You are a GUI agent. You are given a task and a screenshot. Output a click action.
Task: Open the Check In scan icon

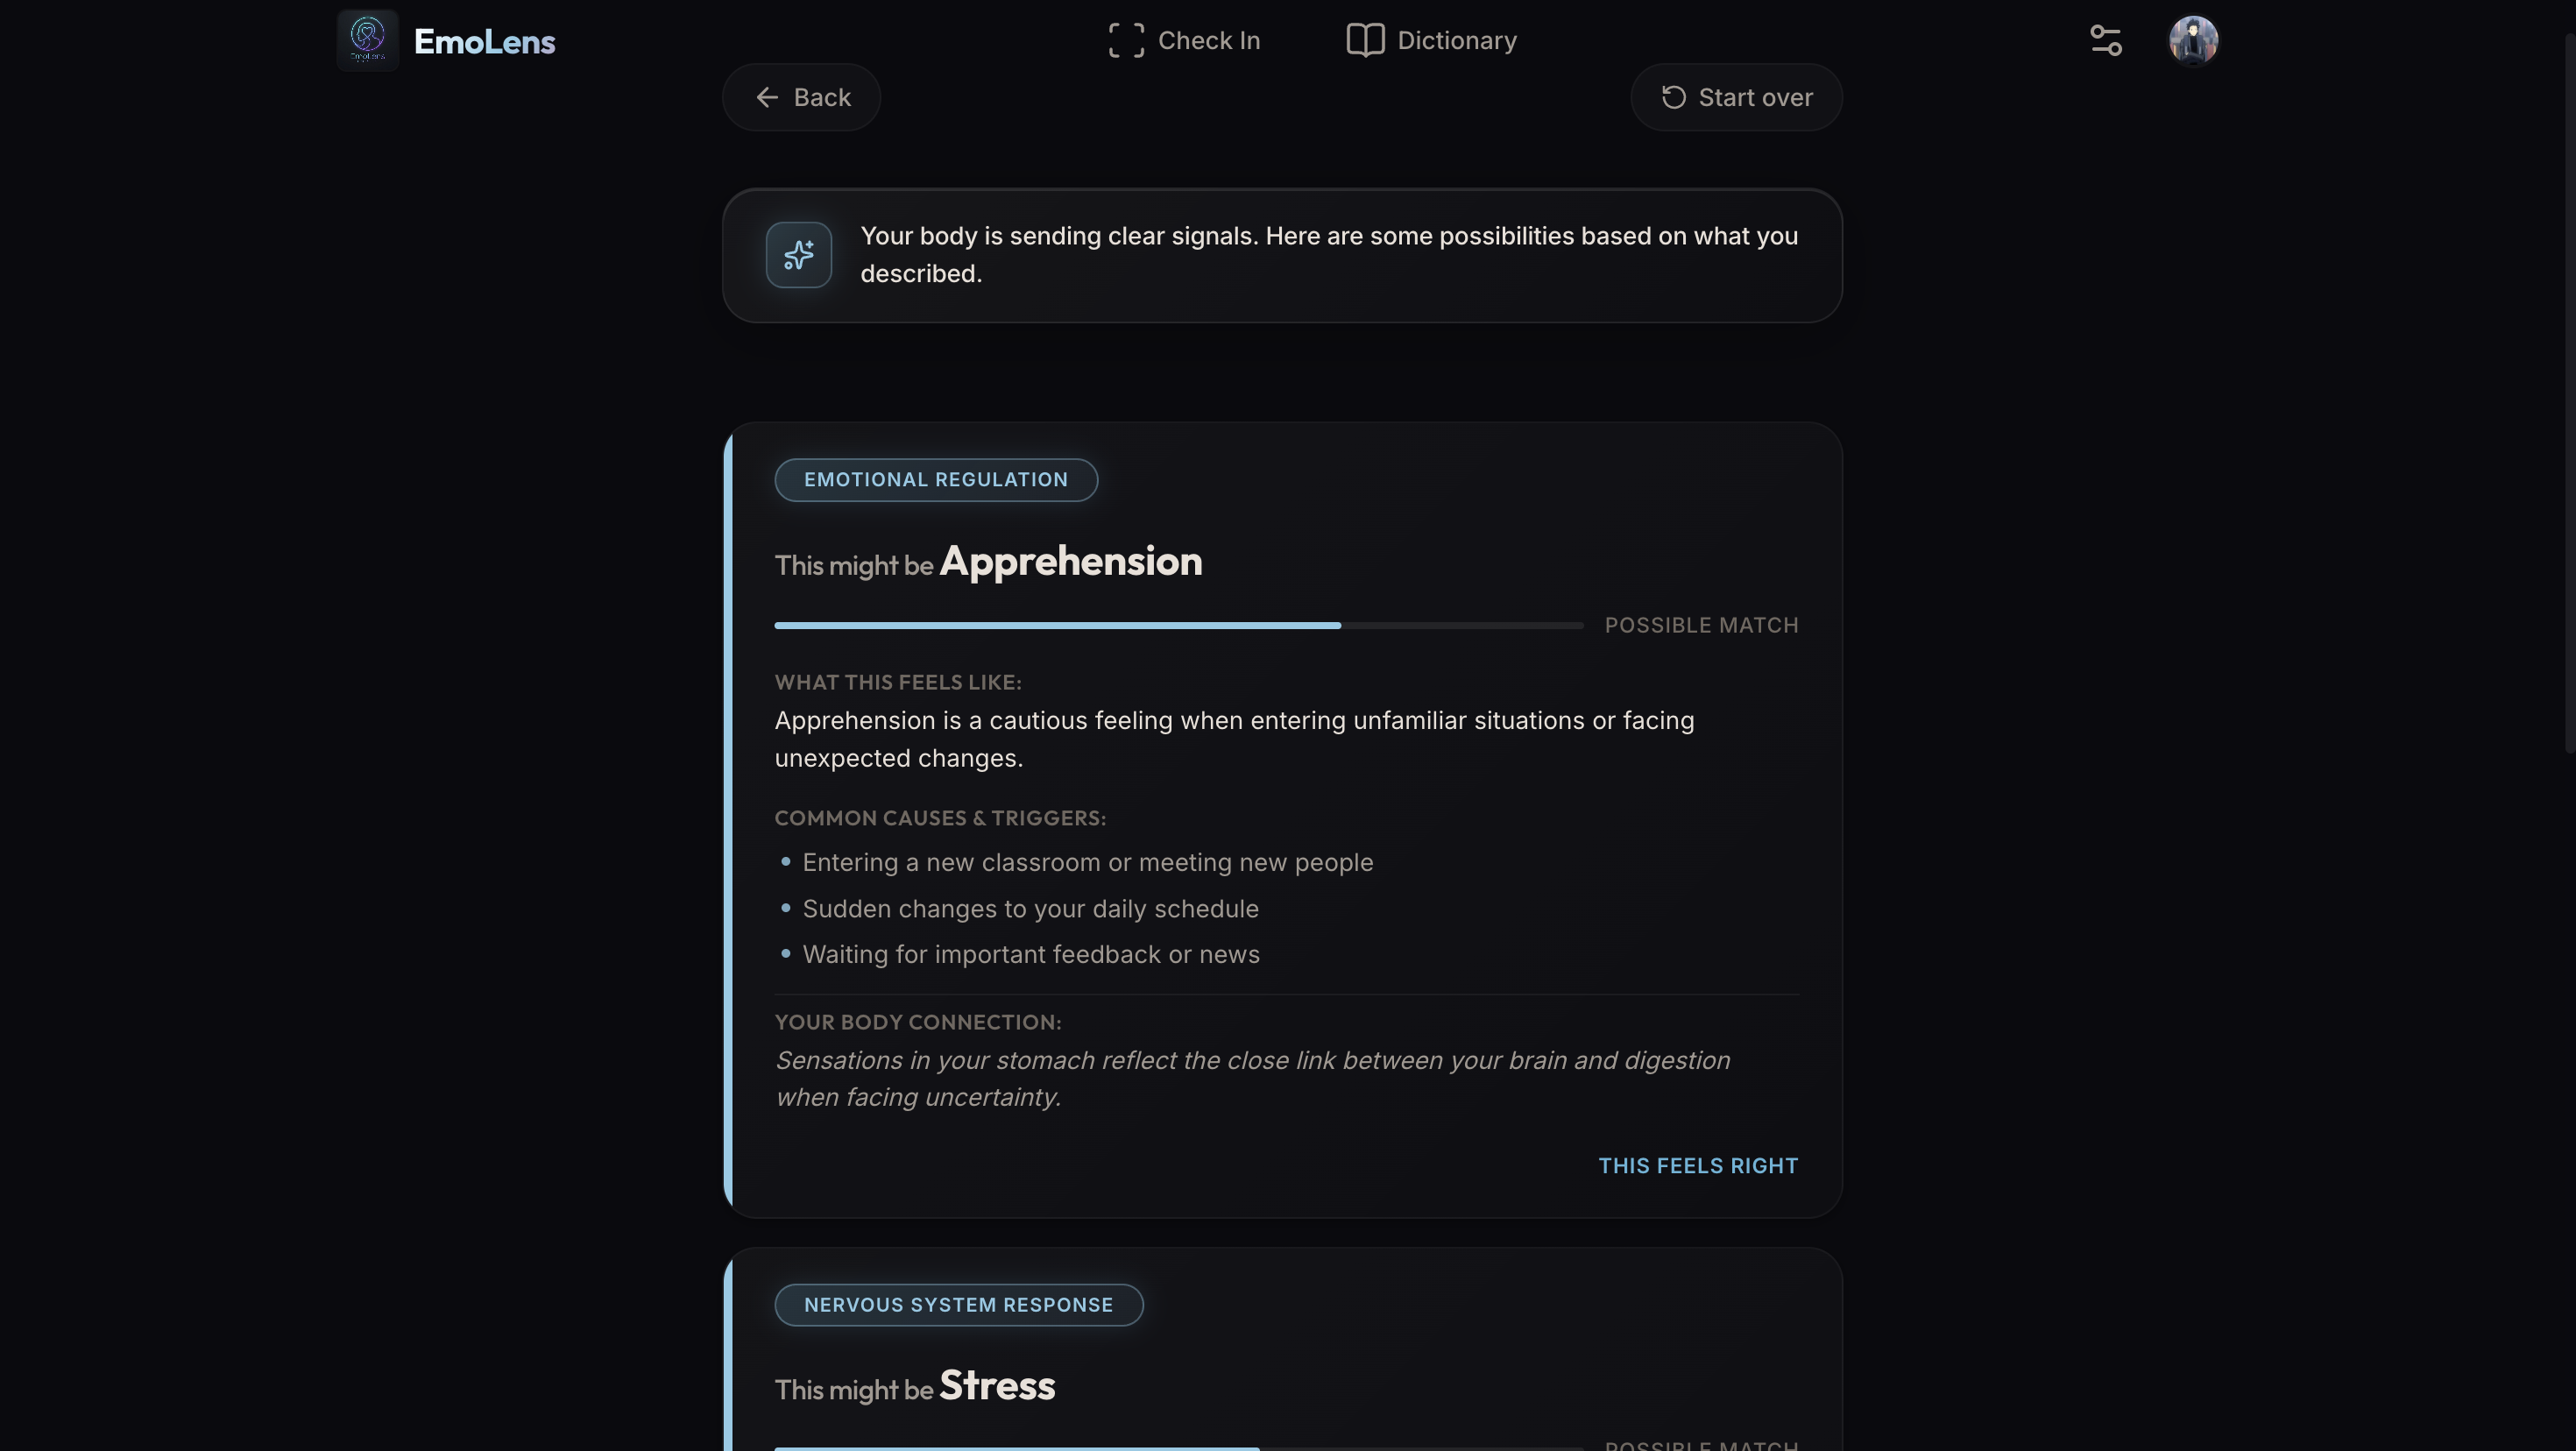(x=1126, y=41)
